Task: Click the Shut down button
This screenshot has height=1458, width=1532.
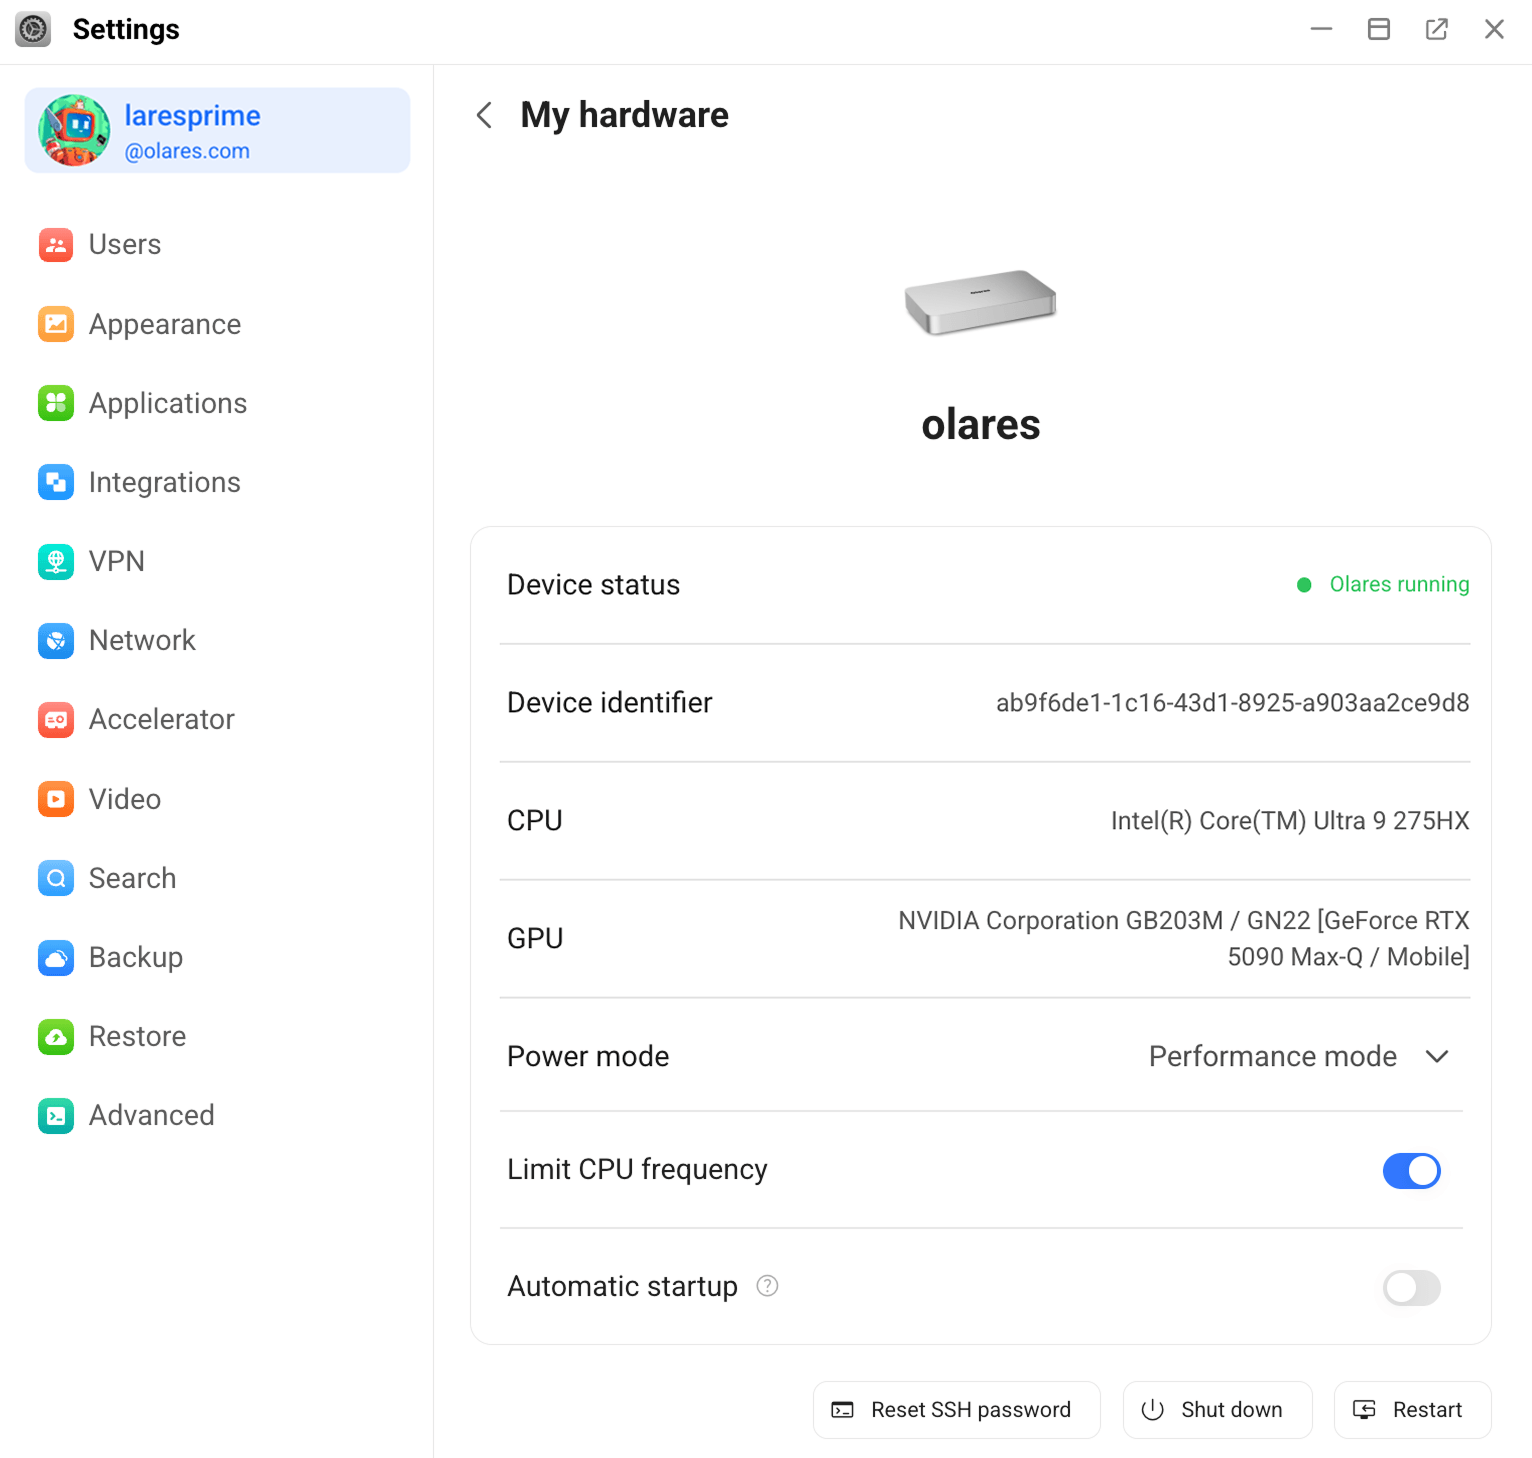Action: coord(1218,1410)
